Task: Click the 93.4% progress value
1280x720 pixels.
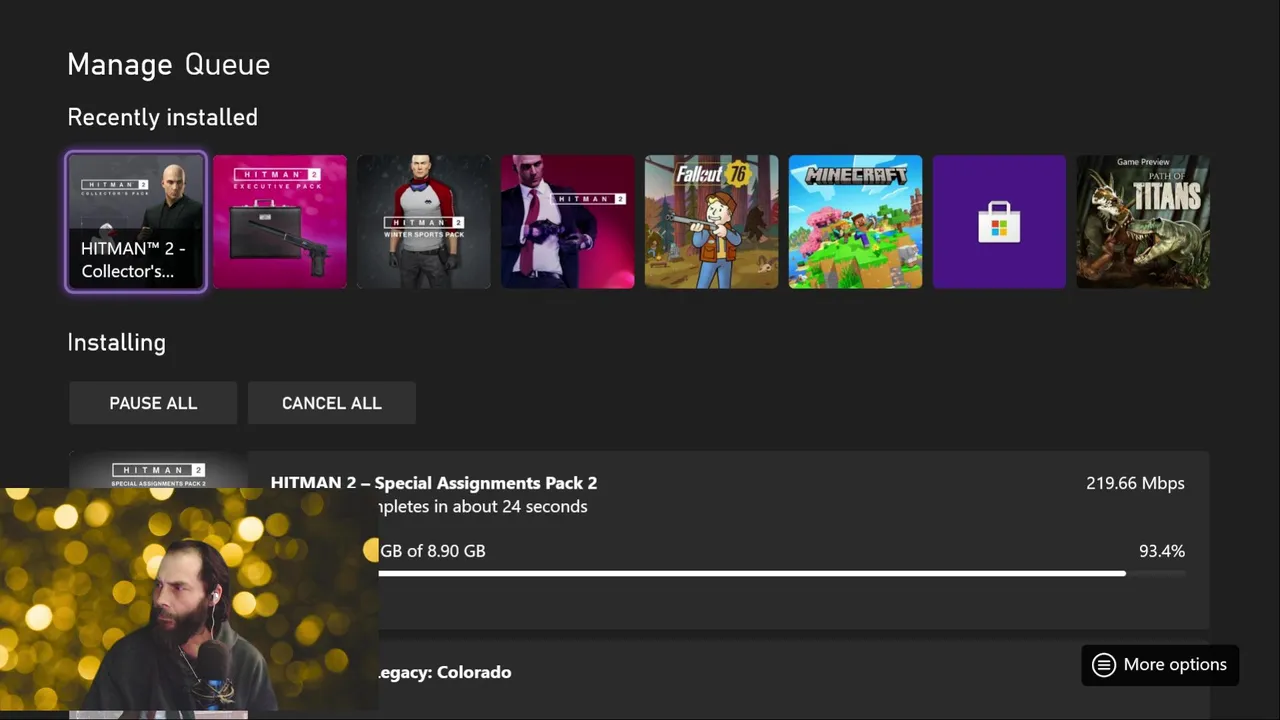Action: (x=1162, y=551)
